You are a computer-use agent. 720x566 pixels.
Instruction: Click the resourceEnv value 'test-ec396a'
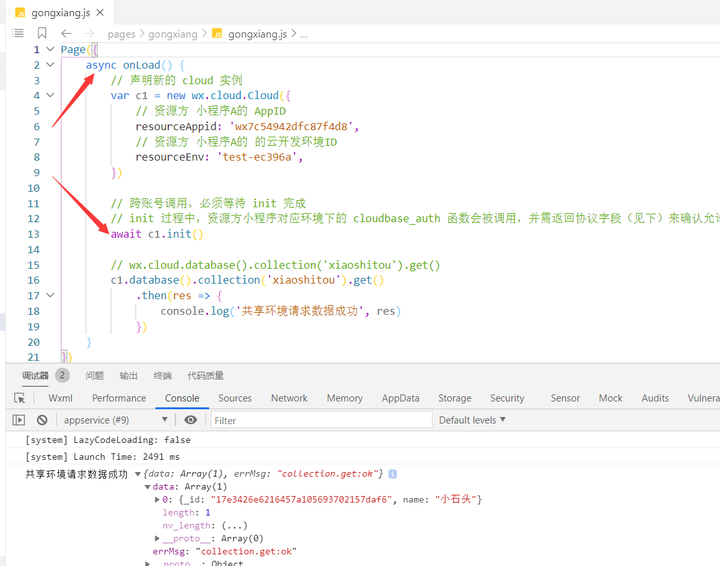[x=259, y=157]
